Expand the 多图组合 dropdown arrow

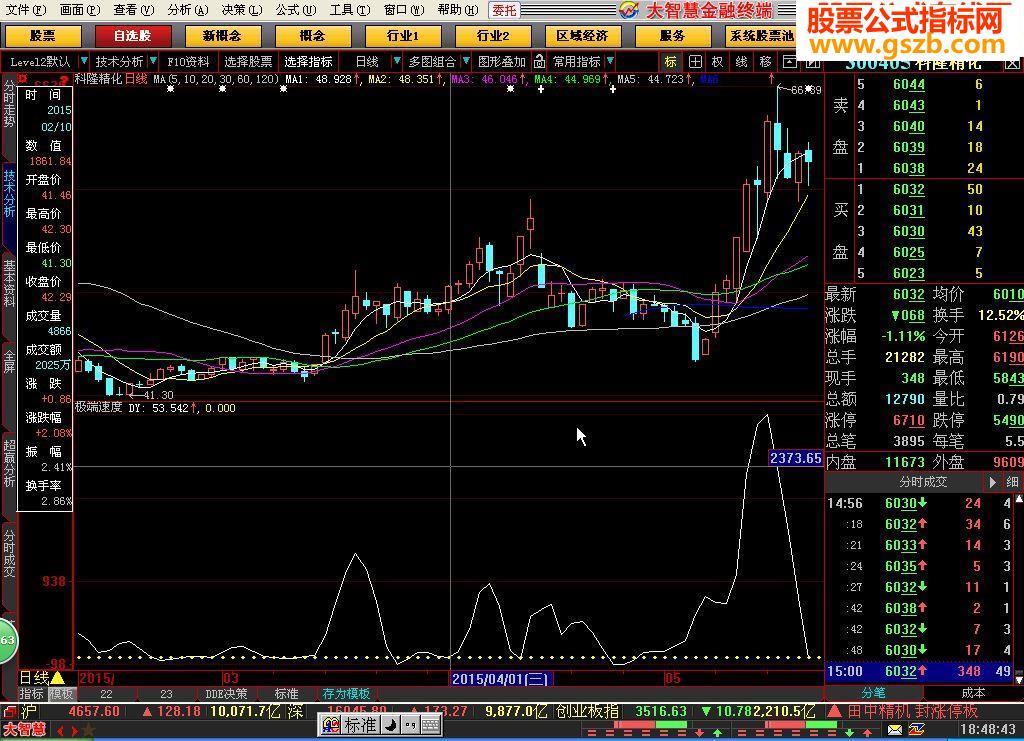coord(466,61)
